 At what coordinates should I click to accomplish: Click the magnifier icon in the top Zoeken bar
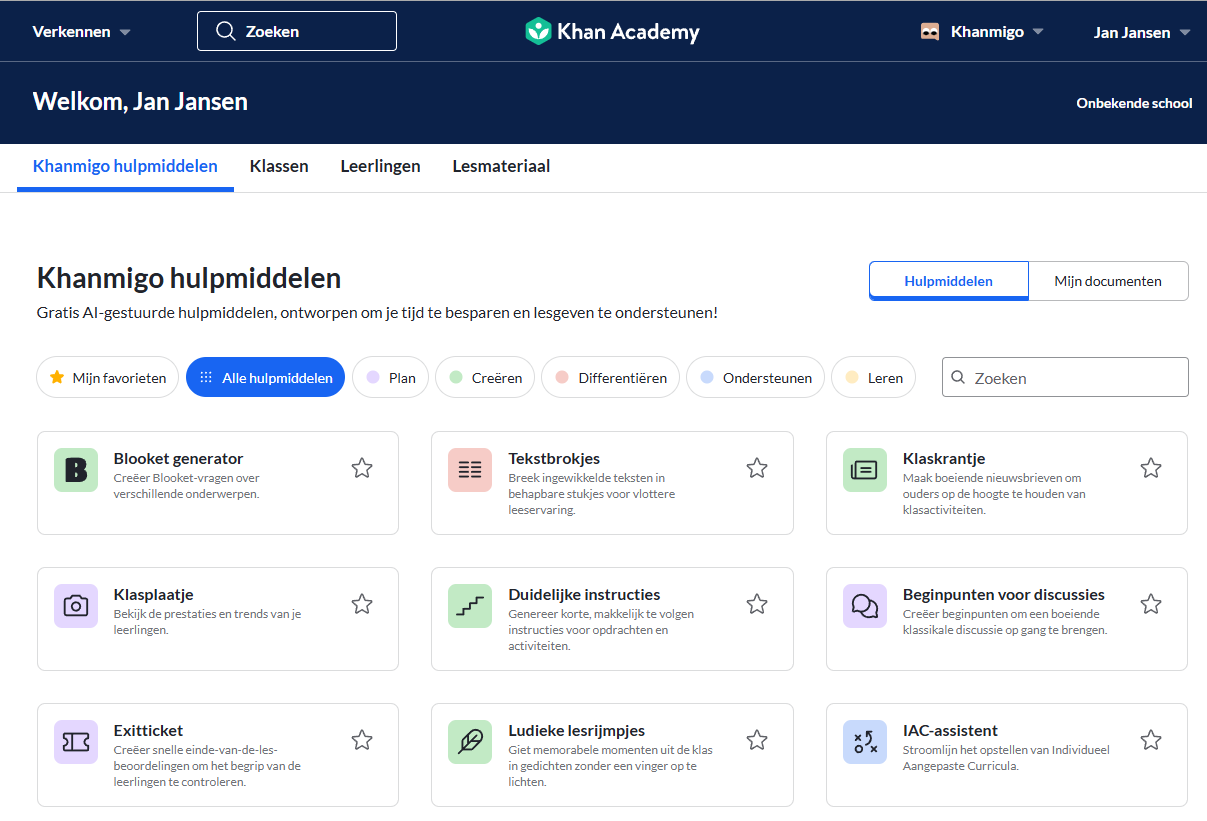(x=226, y=31)
